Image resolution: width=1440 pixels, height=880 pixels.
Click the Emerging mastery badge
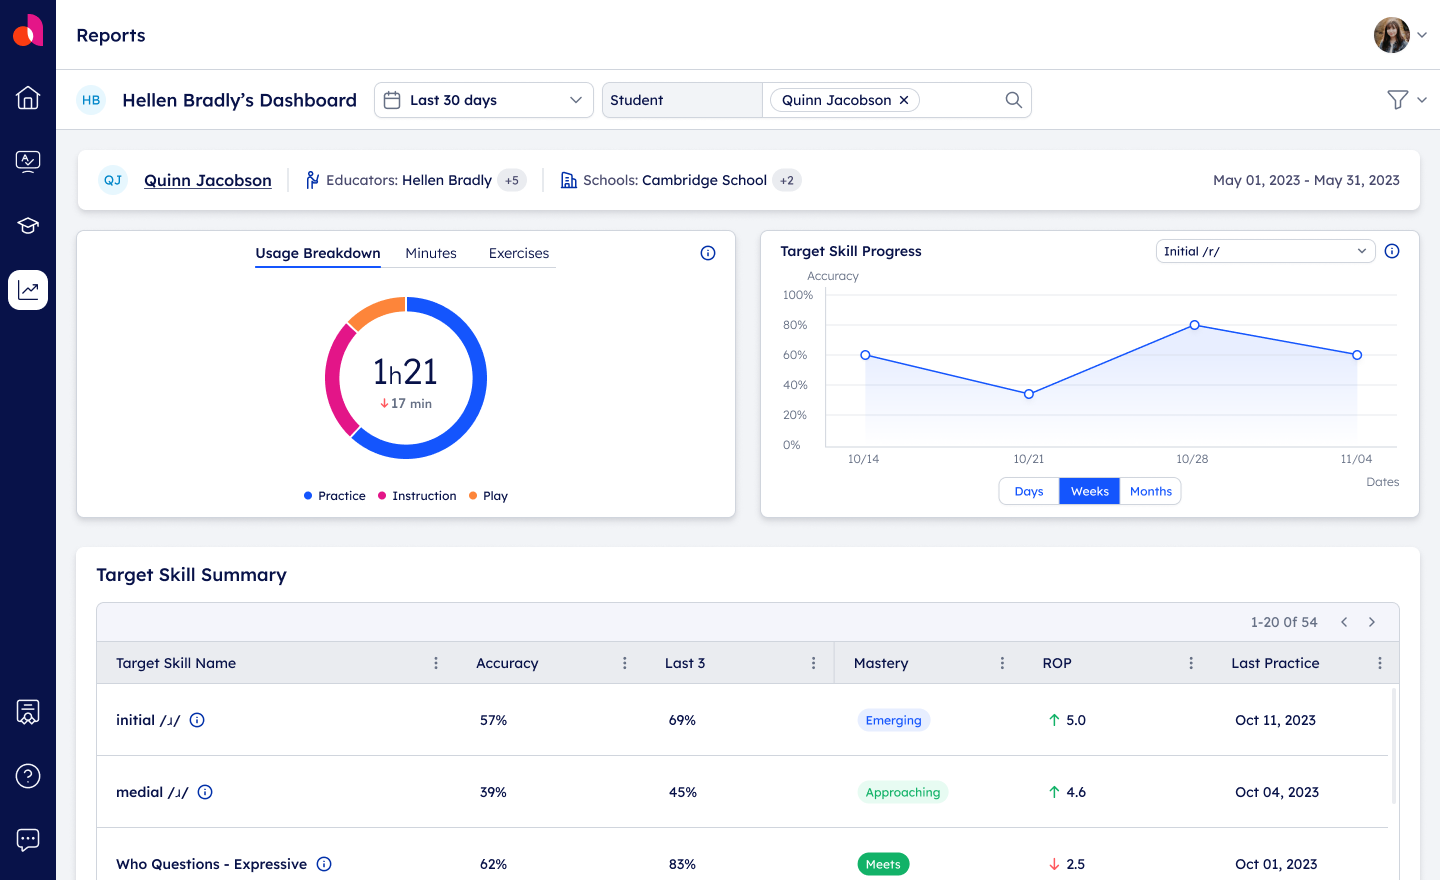[894, 720]
